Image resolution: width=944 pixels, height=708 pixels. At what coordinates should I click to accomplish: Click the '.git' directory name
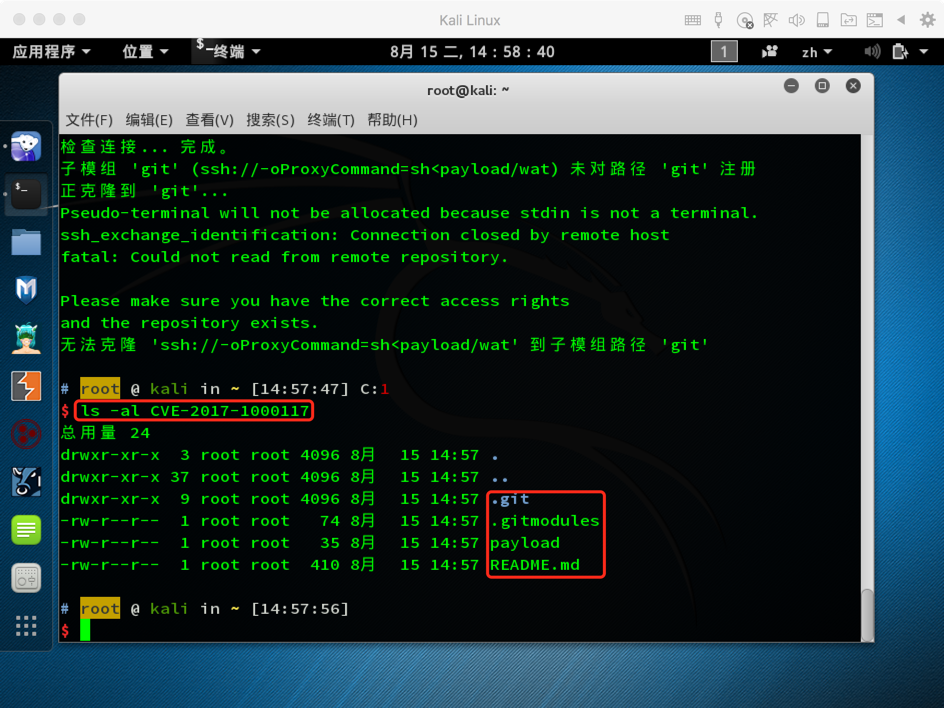[x=510, y=499]
